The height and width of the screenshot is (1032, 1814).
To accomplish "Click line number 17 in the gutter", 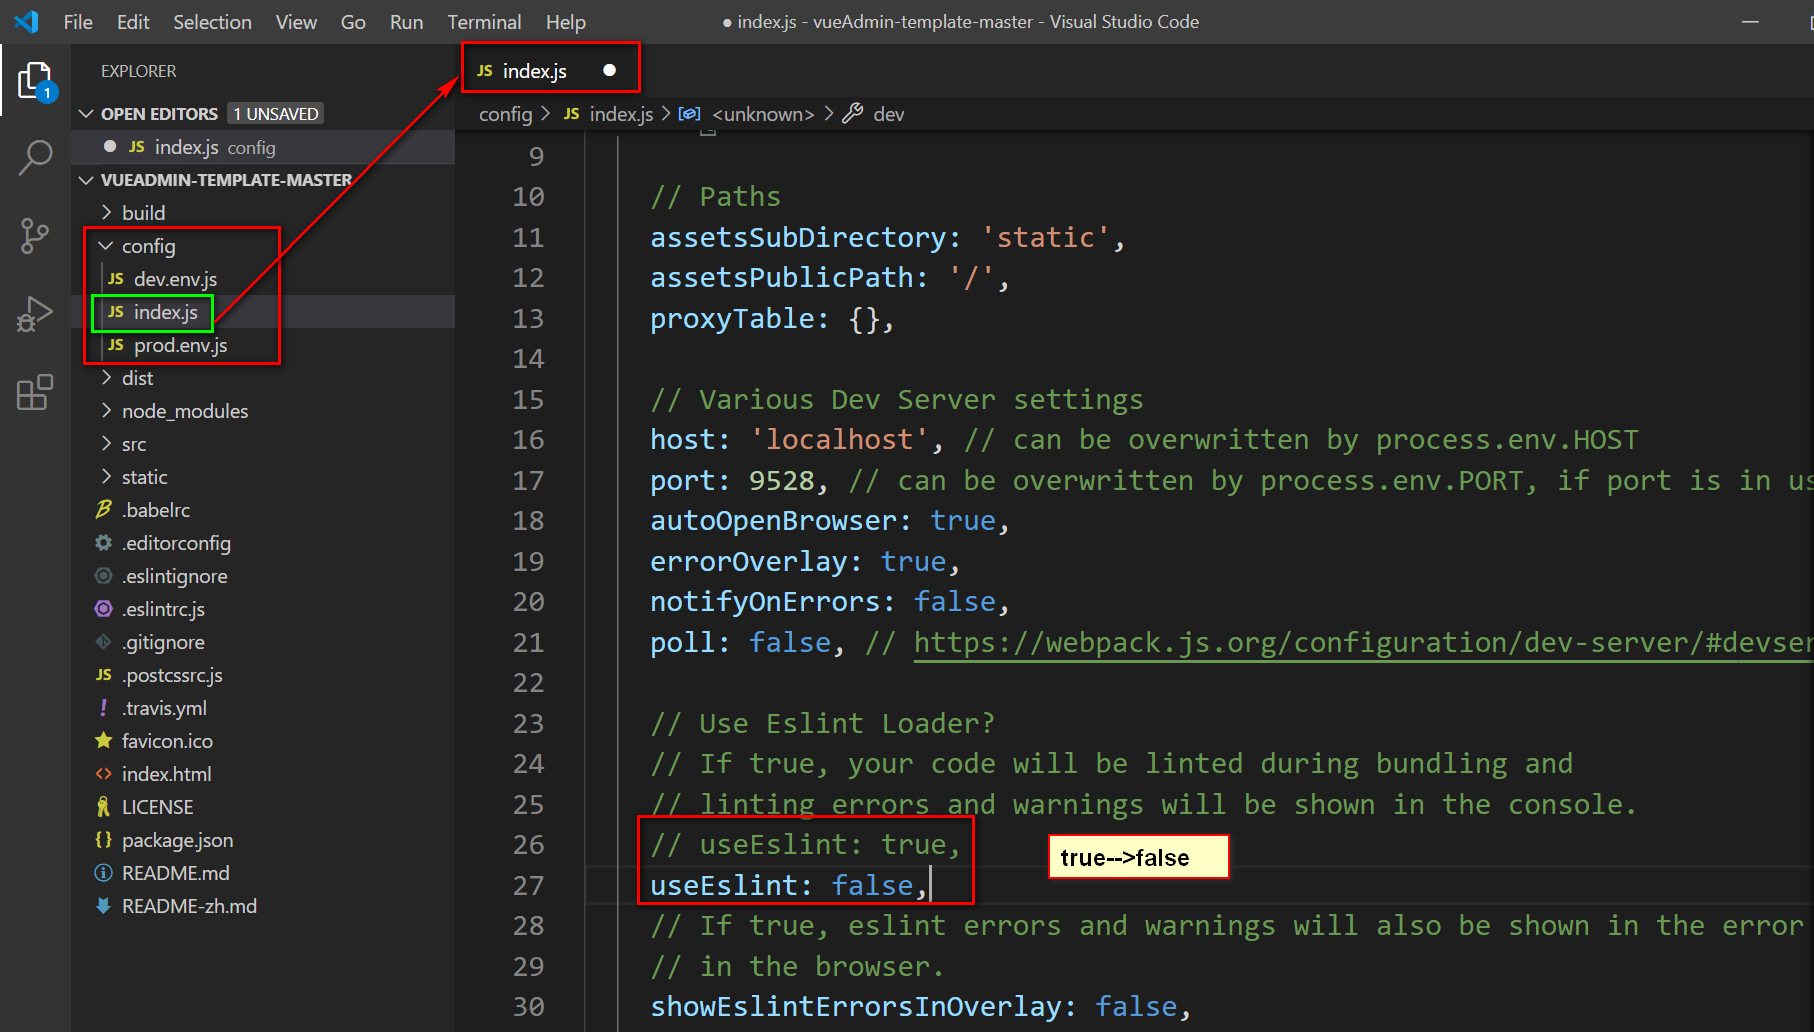I will tap(528, 481).
